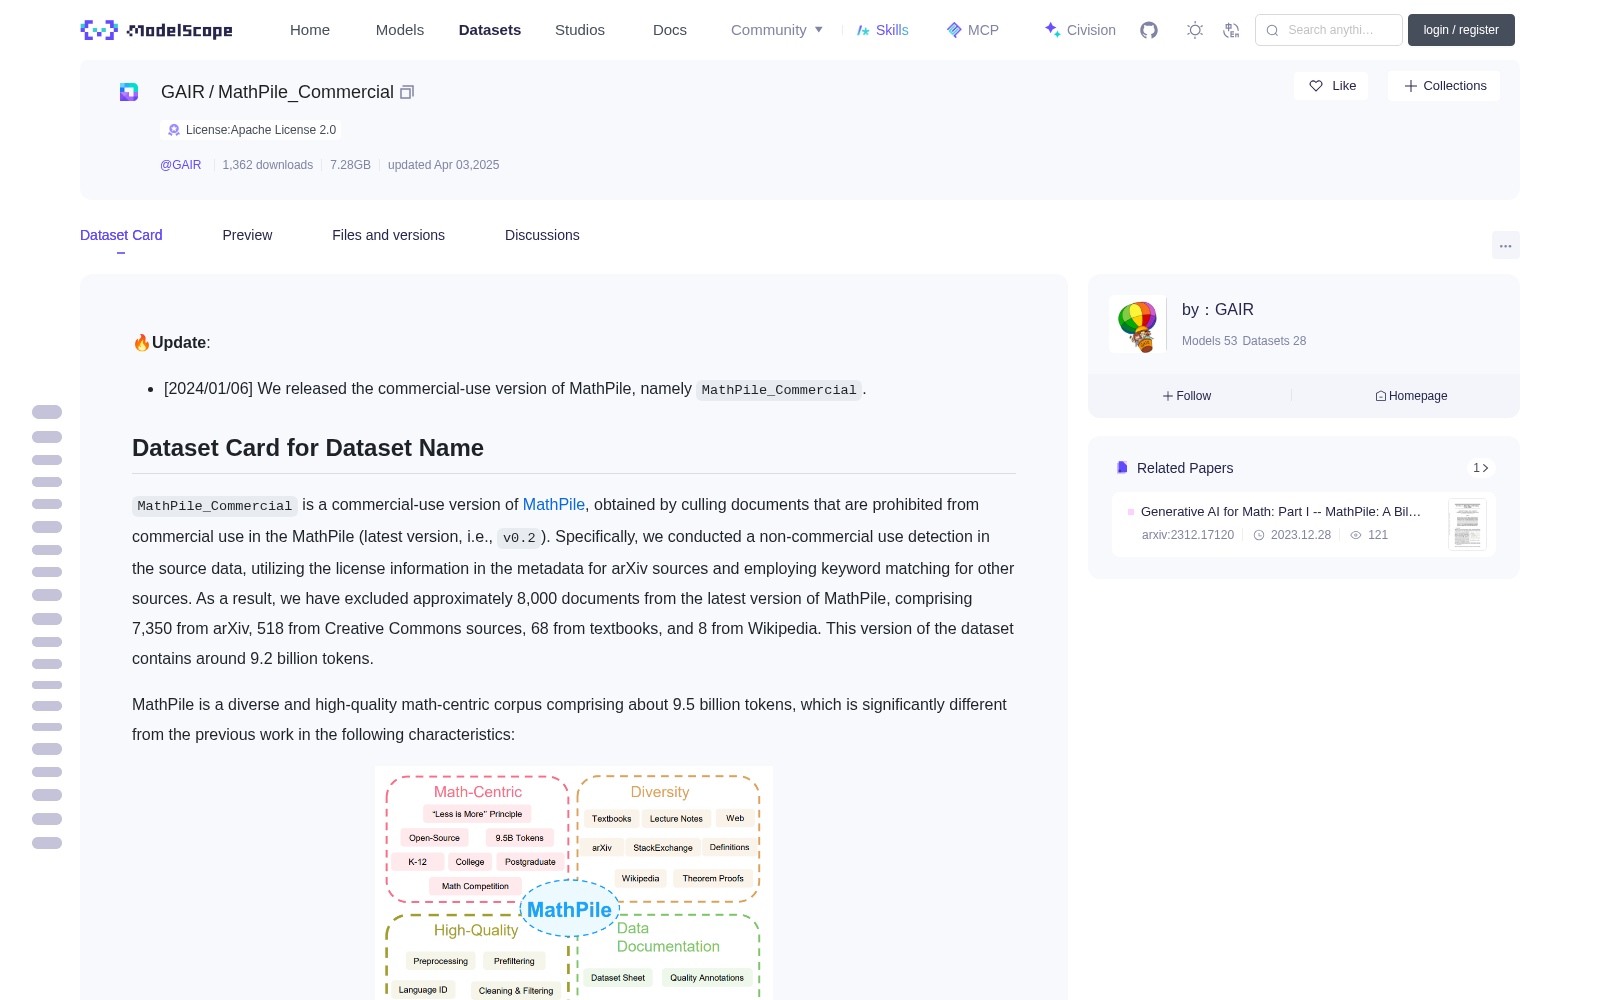Screen dimensions: 1600x1000
Task: Click Models 53 count under GAIR
Action: pos(1209,341)
